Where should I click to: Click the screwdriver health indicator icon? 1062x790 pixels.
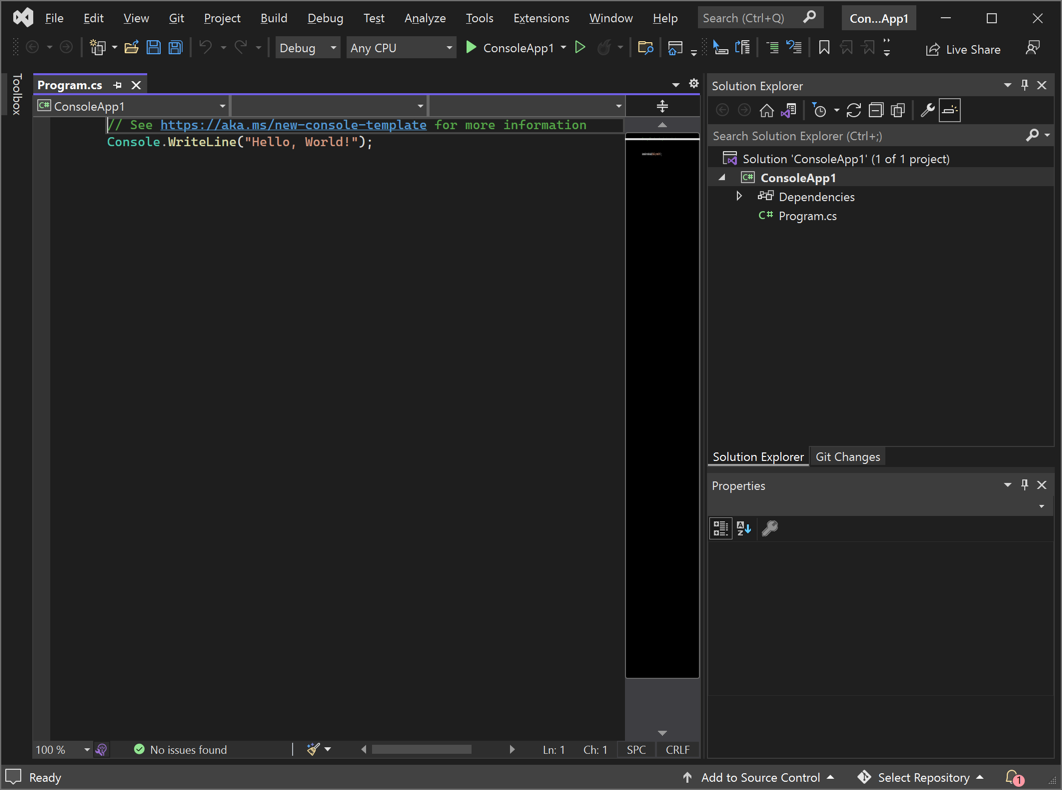coord(101,749)
